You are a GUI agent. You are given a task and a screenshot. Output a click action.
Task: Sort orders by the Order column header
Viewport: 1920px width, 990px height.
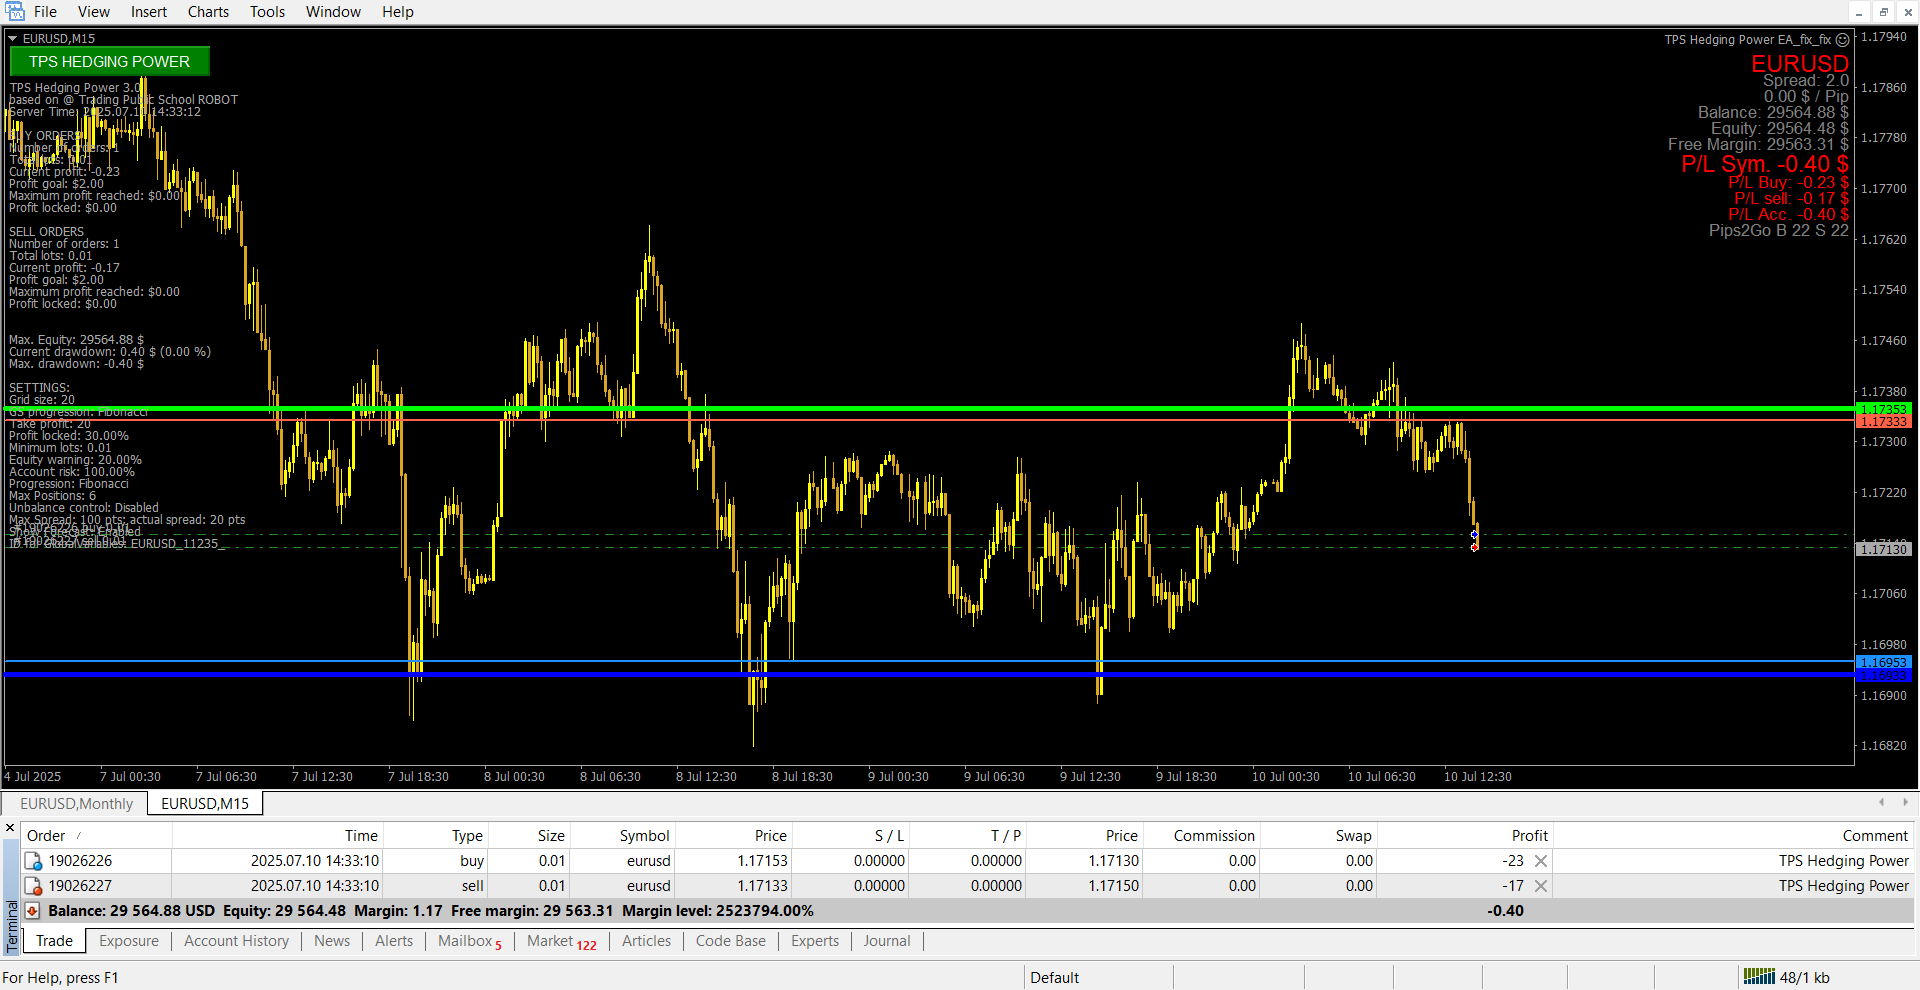46,836
